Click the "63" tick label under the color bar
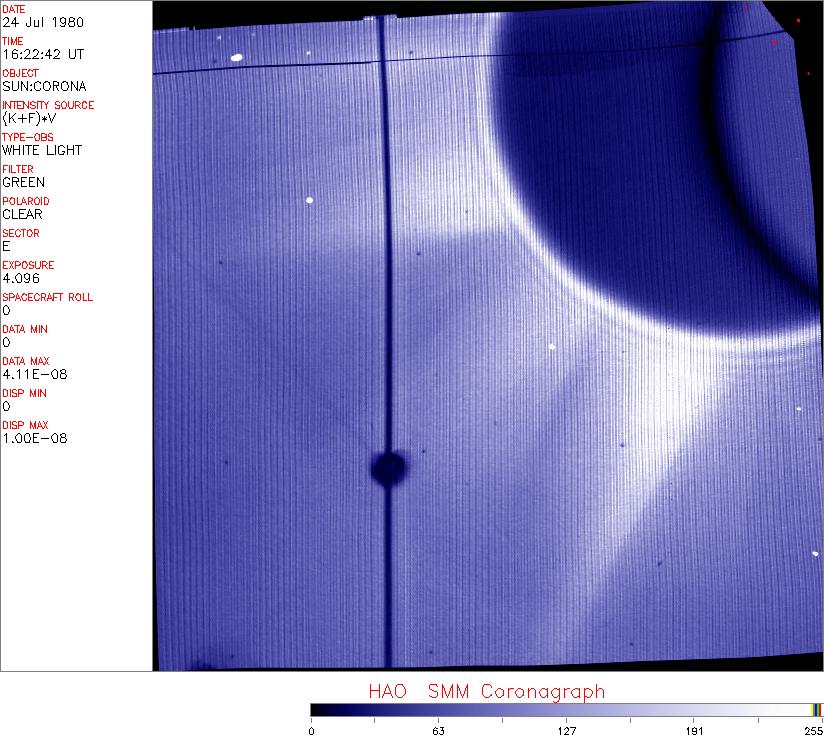The image size is (824, 736). point(438,729)
